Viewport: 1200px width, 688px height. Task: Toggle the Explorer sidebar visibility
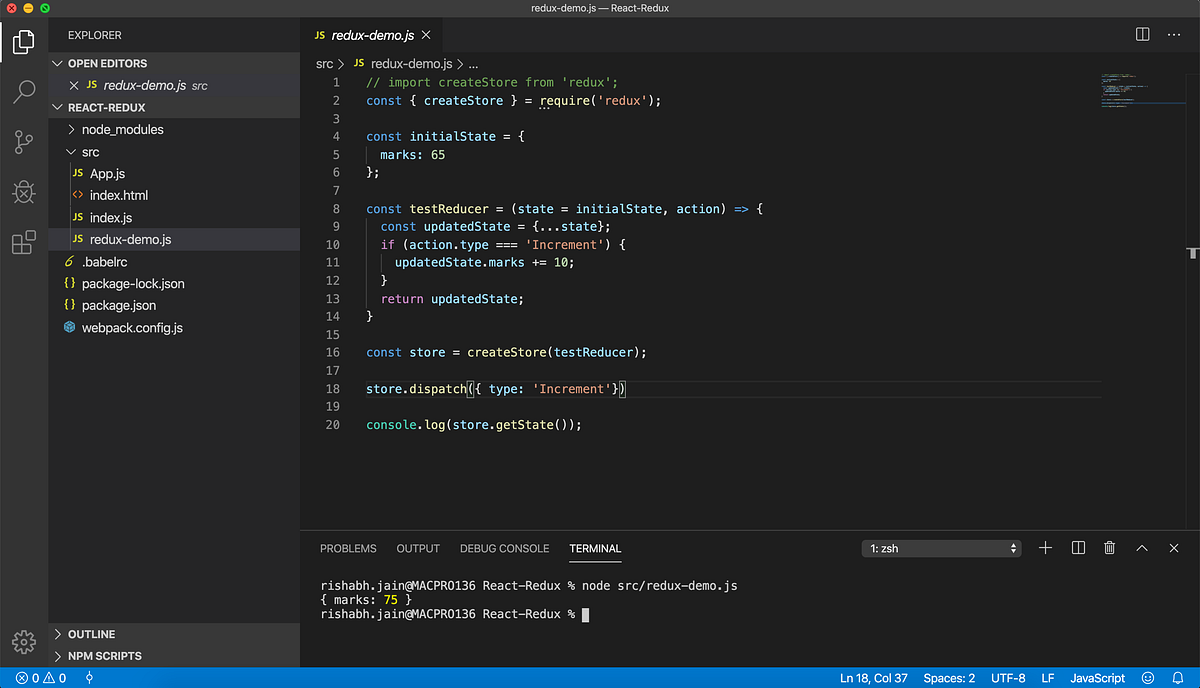coord(24,42)
